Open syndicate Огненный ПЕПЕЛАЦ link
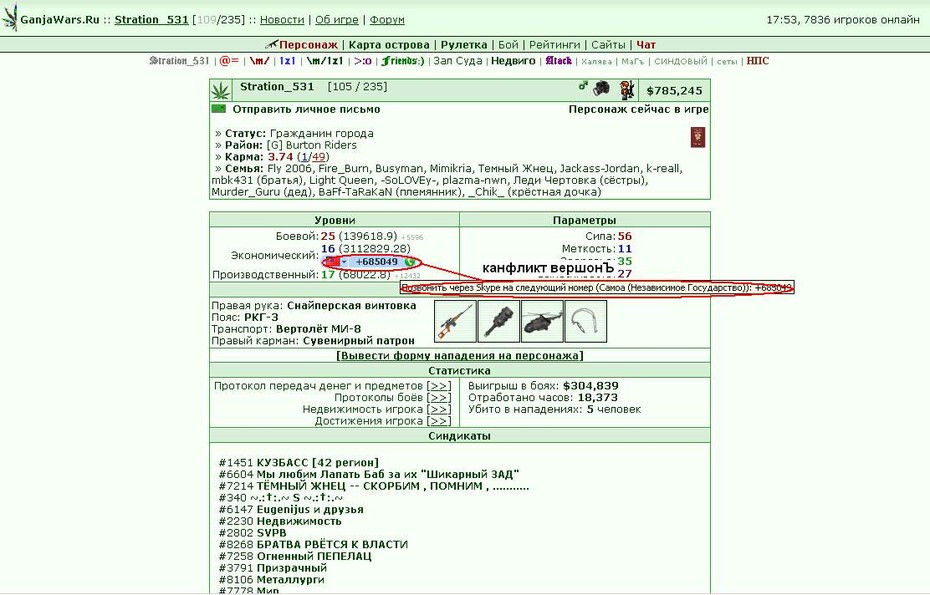This screenshot has height=595, width=930. (x=314, y=556)
